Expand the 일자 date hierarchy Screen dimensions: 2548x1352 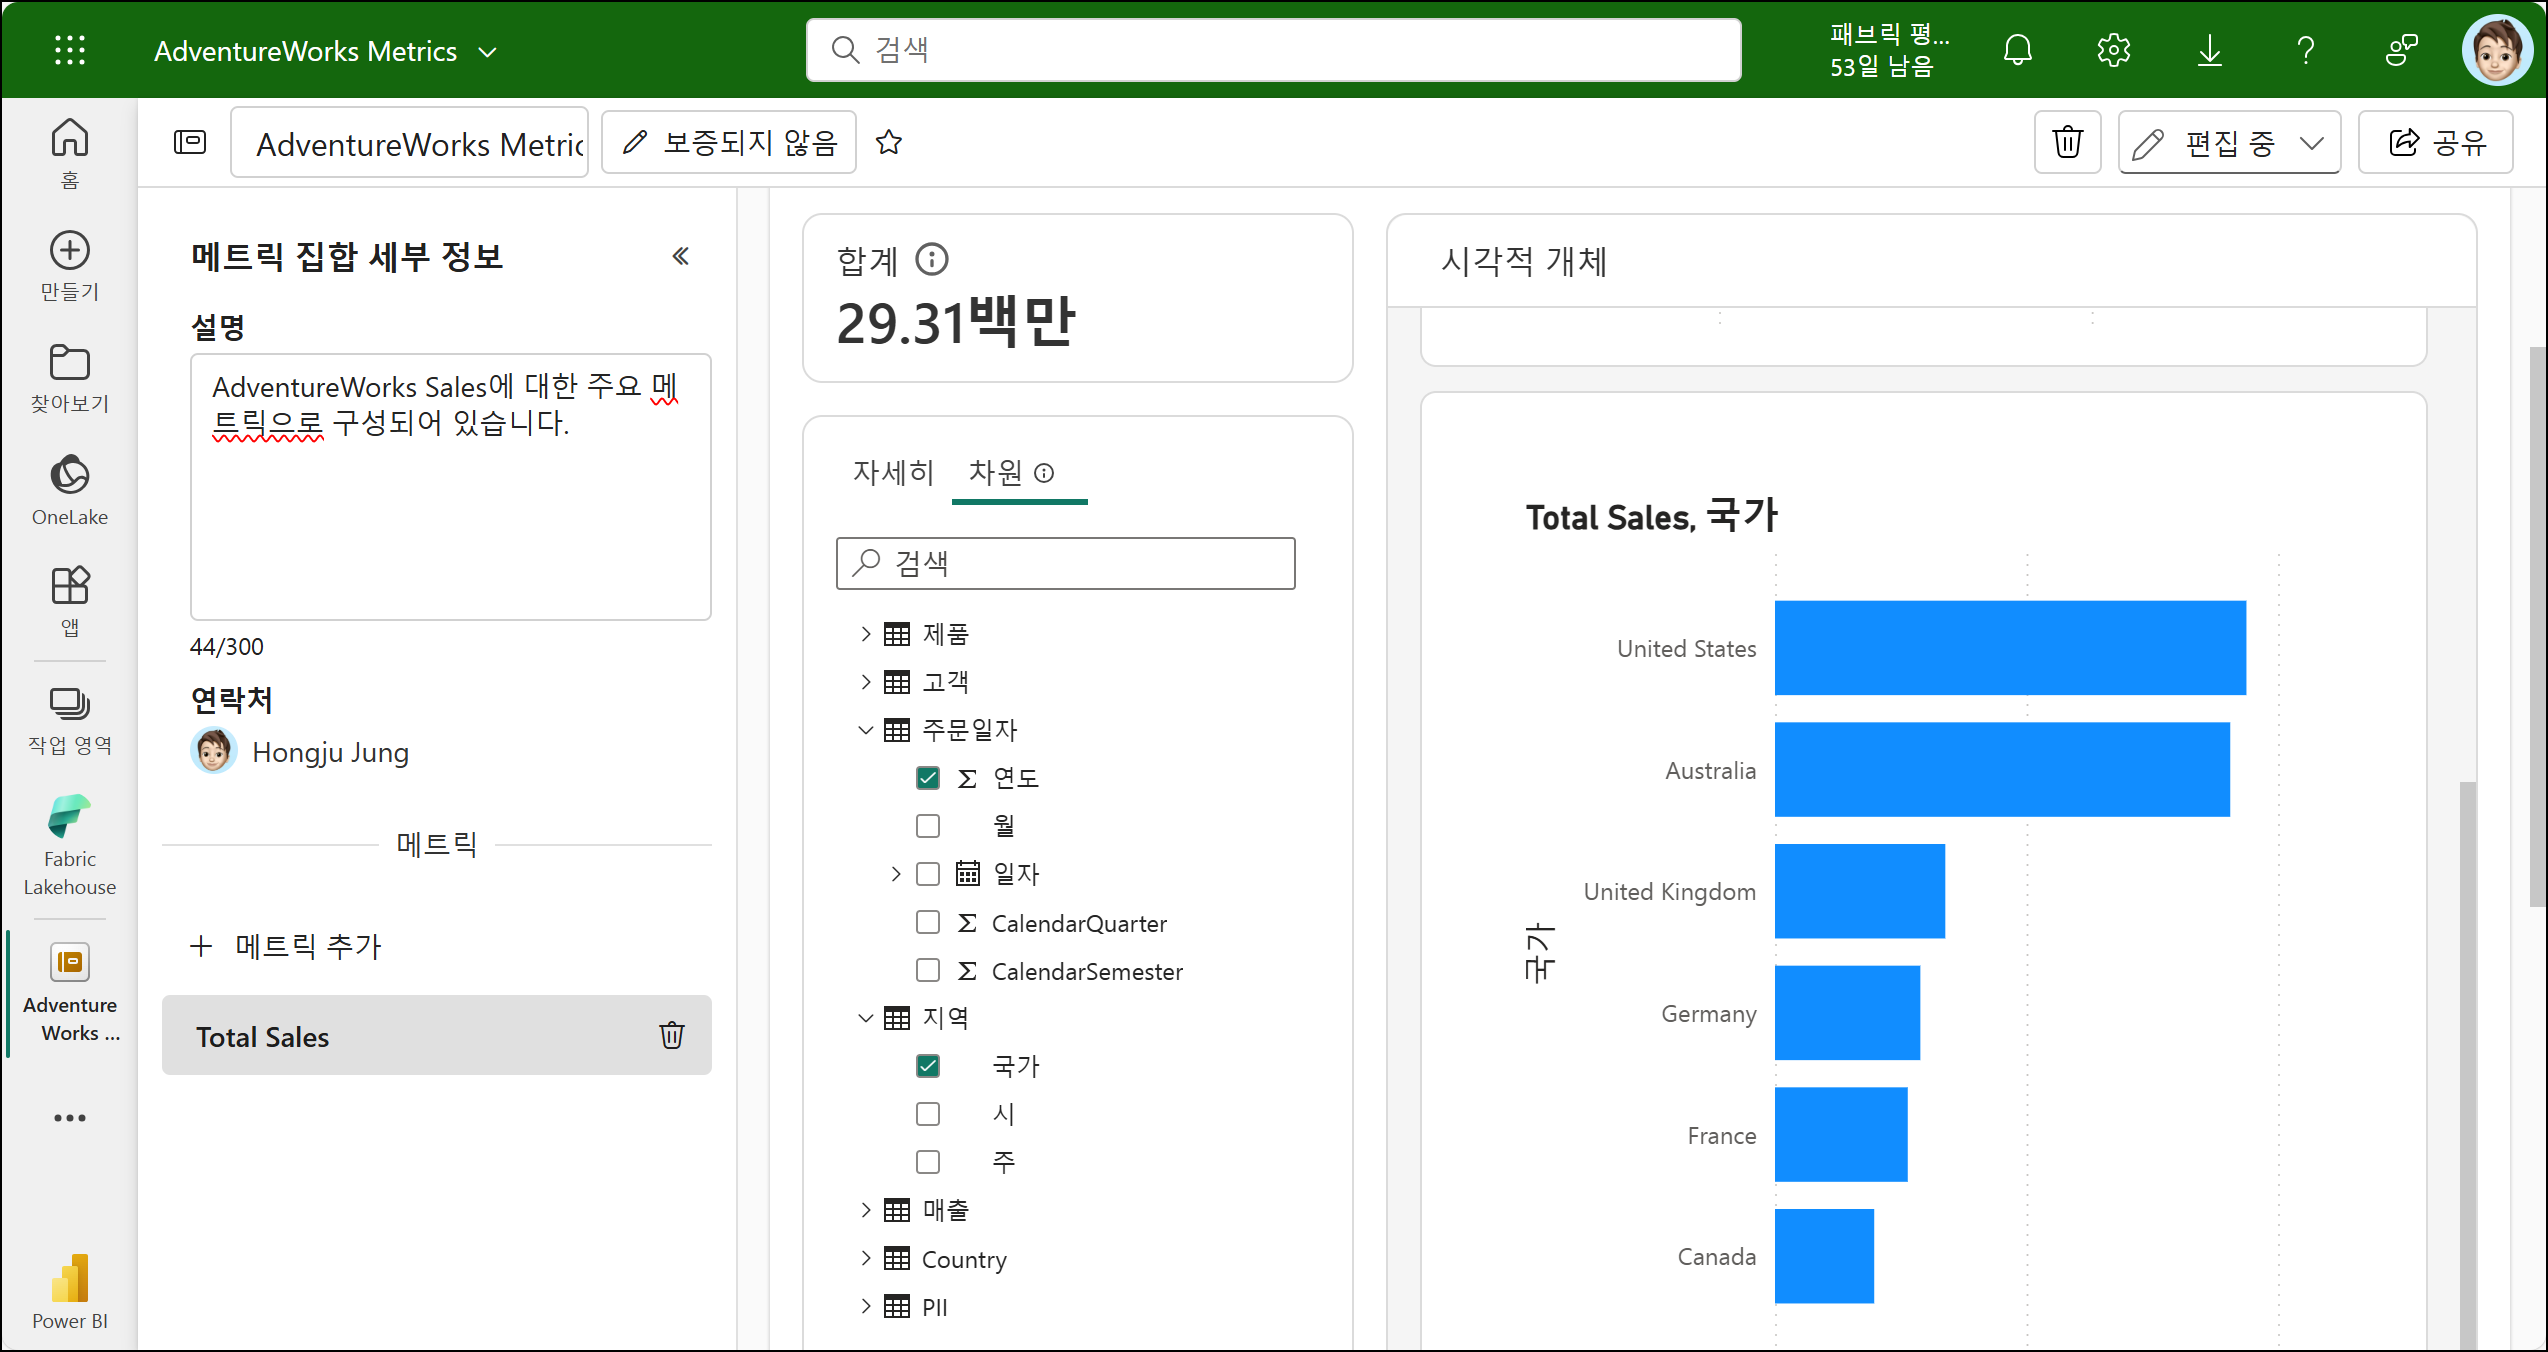point(896,874)
